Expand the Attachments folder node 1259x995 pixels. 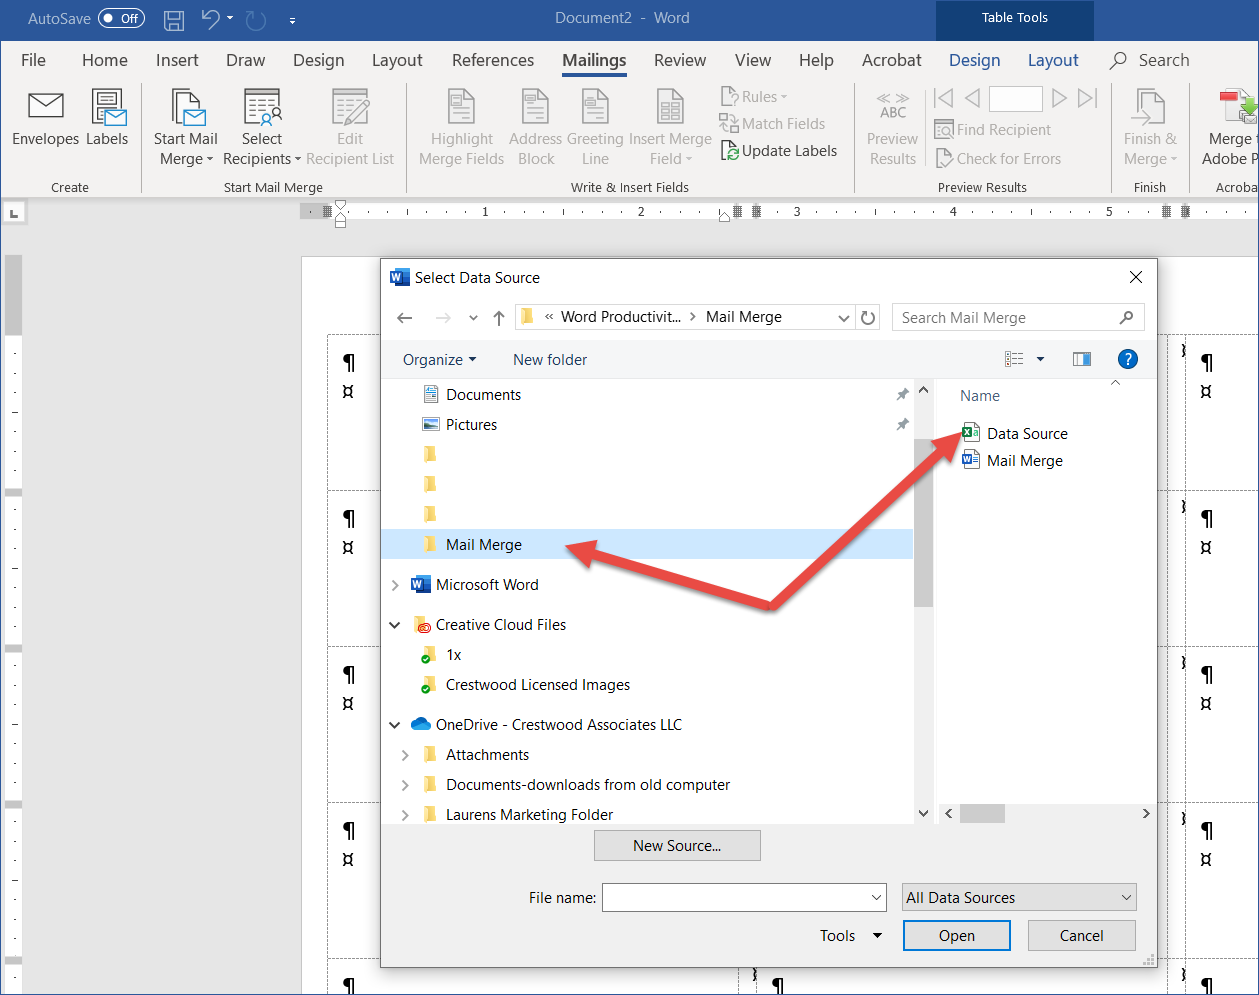405,755
